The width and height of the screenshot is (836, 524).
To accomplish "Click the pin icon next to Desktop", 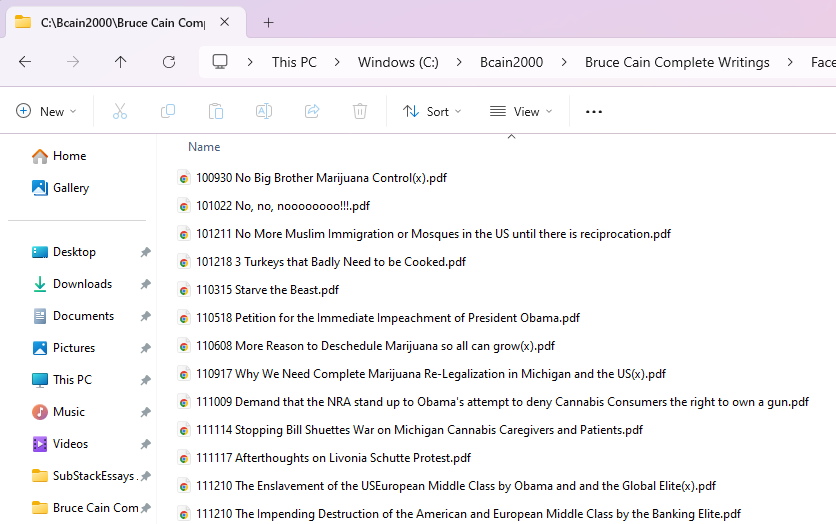I will [x=146, y=252].
